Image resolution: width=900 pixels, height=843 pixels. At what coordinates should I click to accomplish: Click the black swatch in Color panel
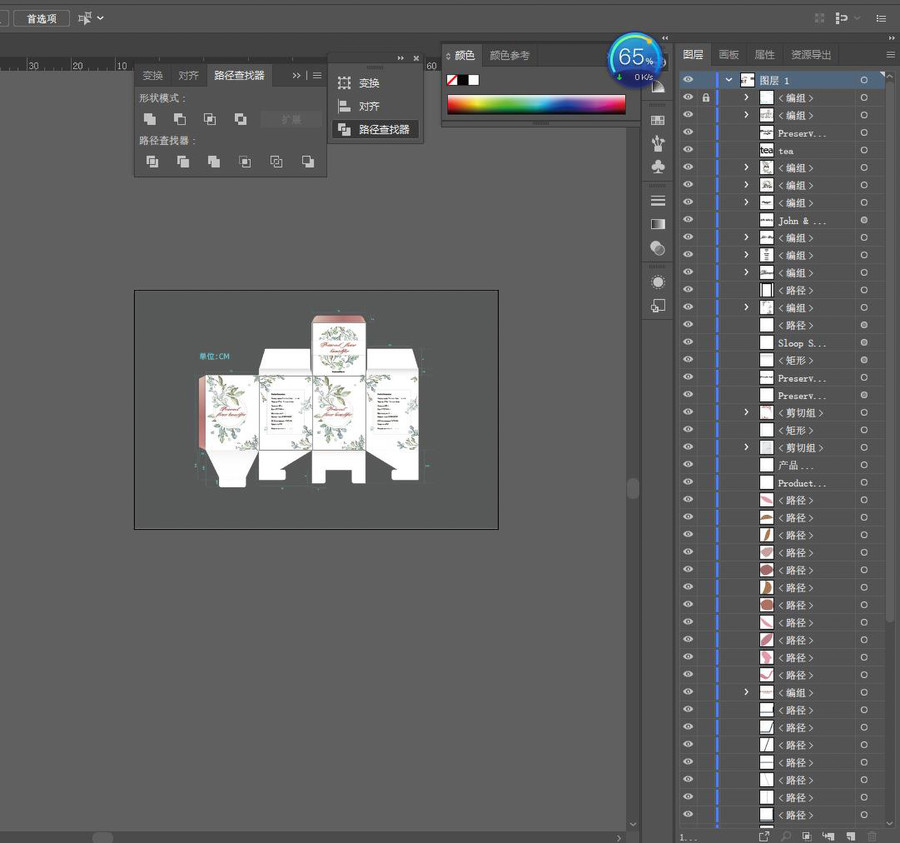pyautogui.click(x=463, y=80)
